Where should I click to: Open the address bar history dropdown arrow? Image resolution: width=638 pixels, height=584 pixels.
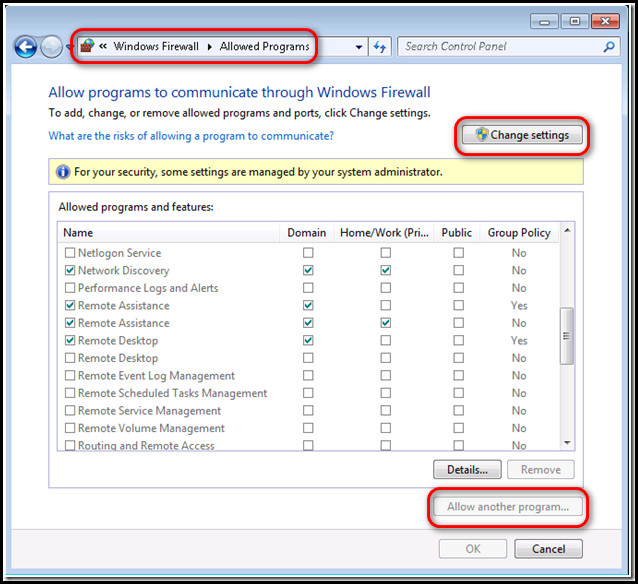coord(358,47)
